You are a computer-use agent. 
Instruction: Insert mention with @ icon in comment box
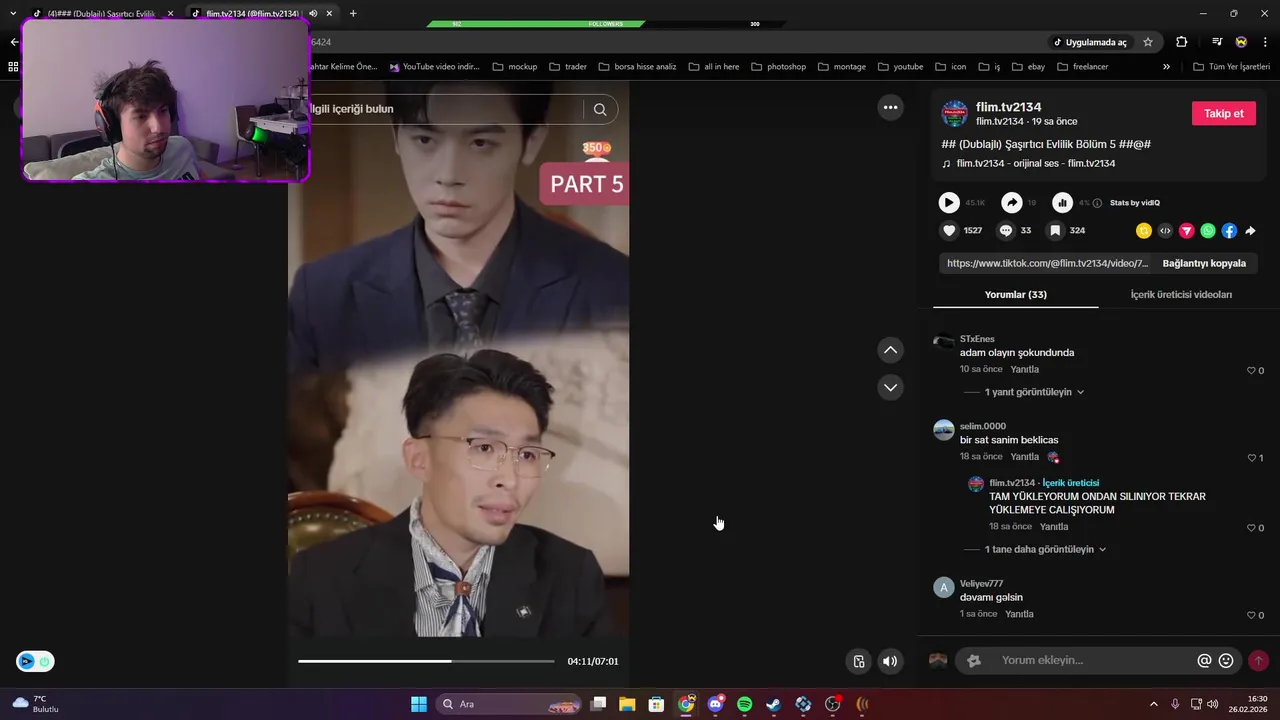[1204, 661]
